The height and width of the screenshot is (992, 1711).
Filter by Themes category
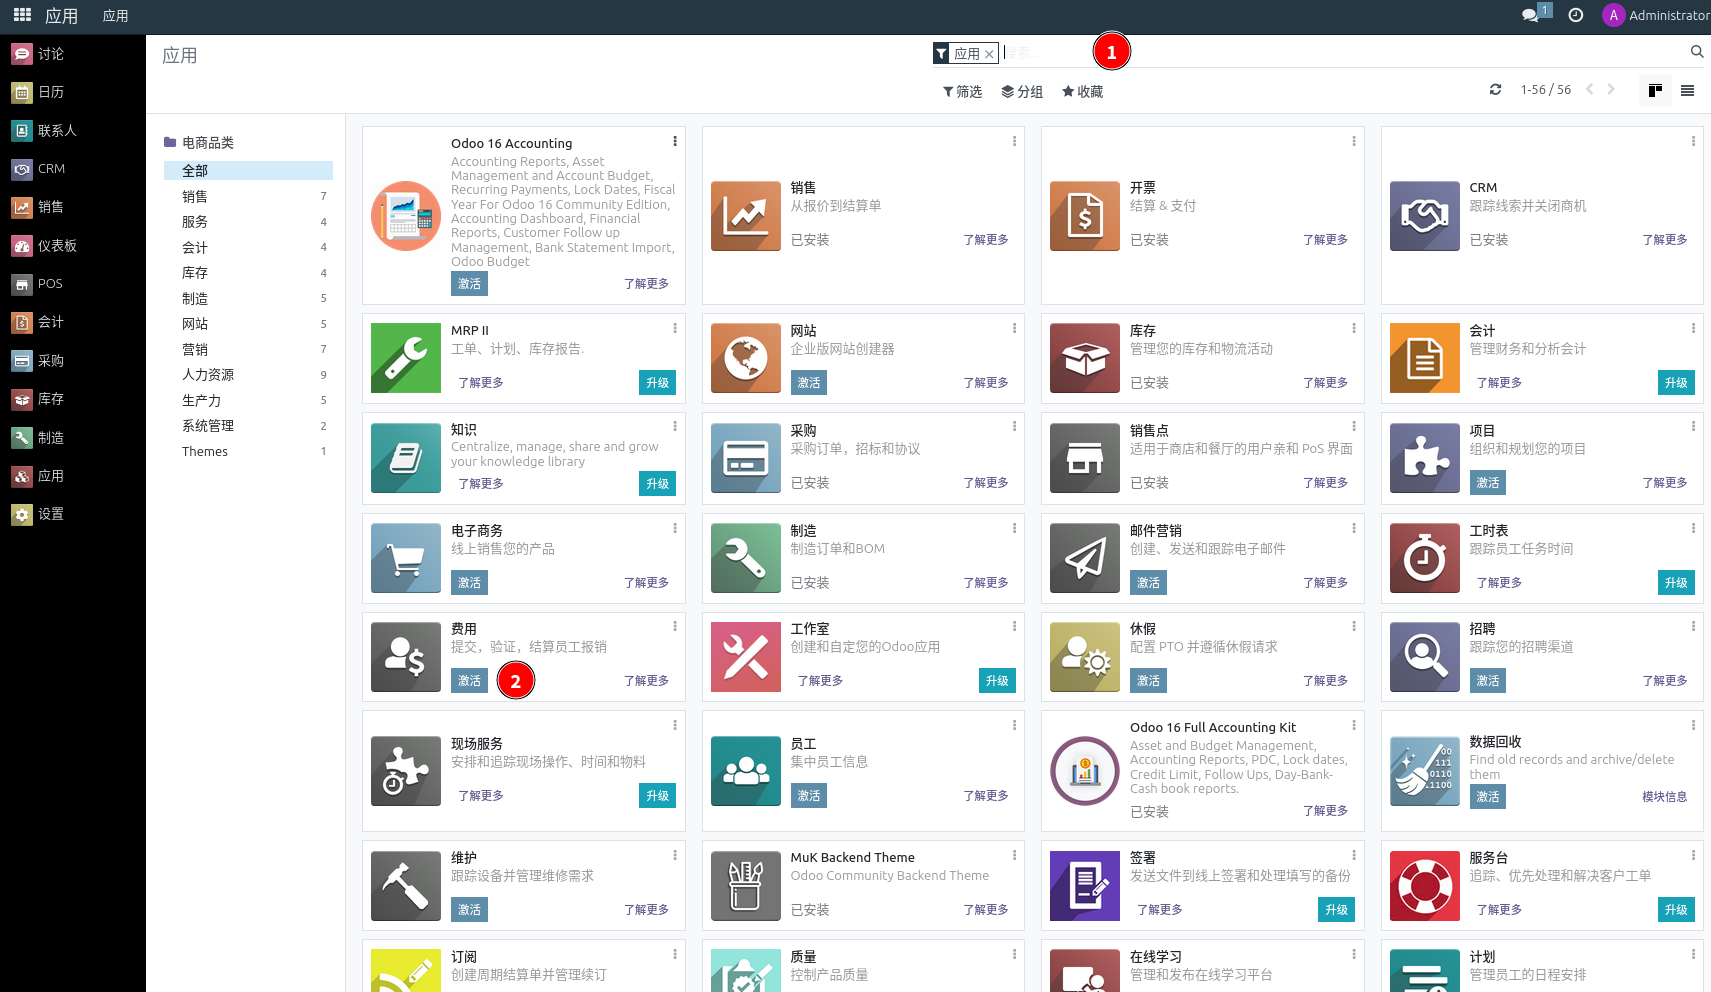pos(248,452)
